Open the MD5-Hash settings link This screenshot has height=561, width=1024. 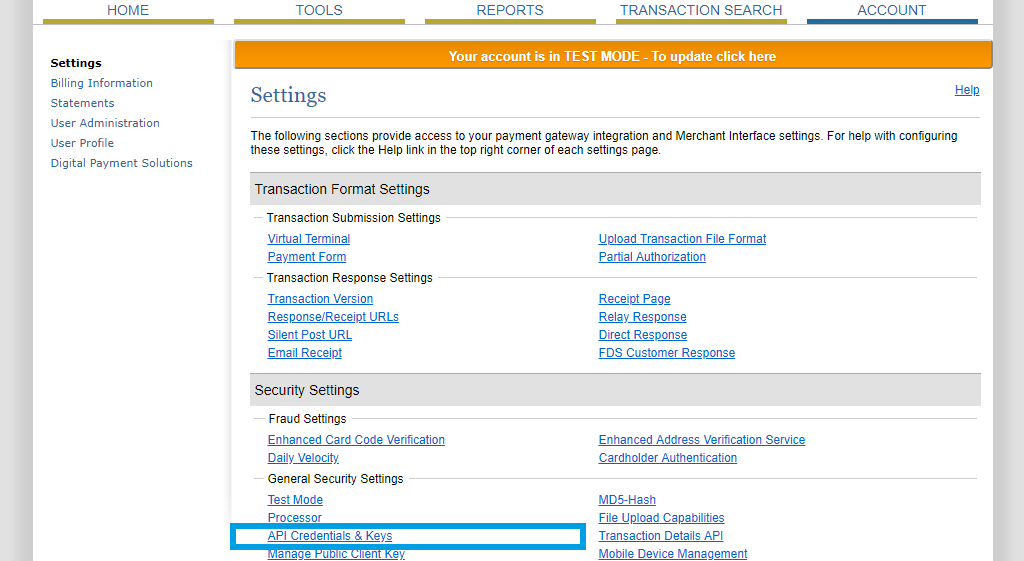tap(627, 500)
